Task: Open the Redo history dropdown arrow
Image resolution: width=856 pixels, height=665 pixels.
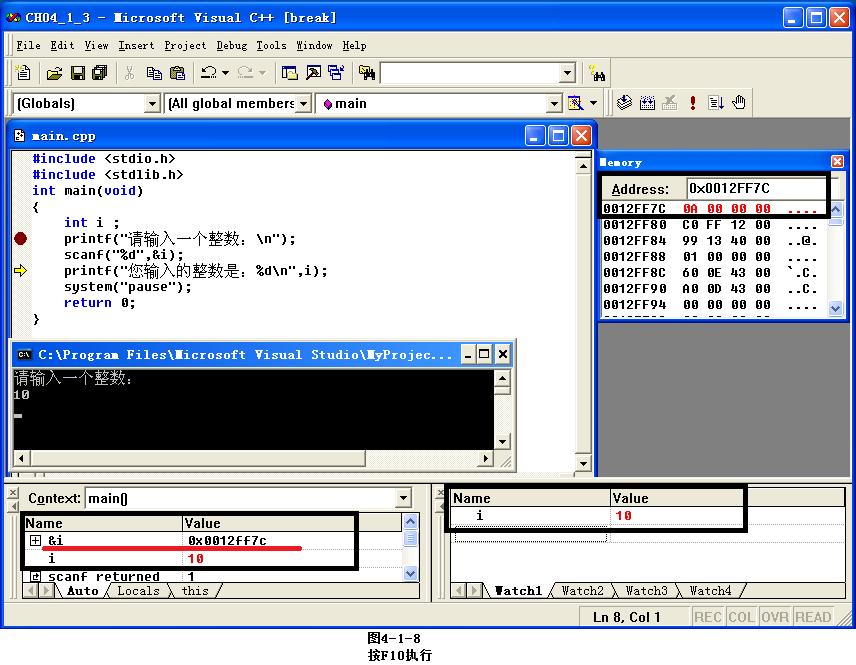Action: point(262,73)
